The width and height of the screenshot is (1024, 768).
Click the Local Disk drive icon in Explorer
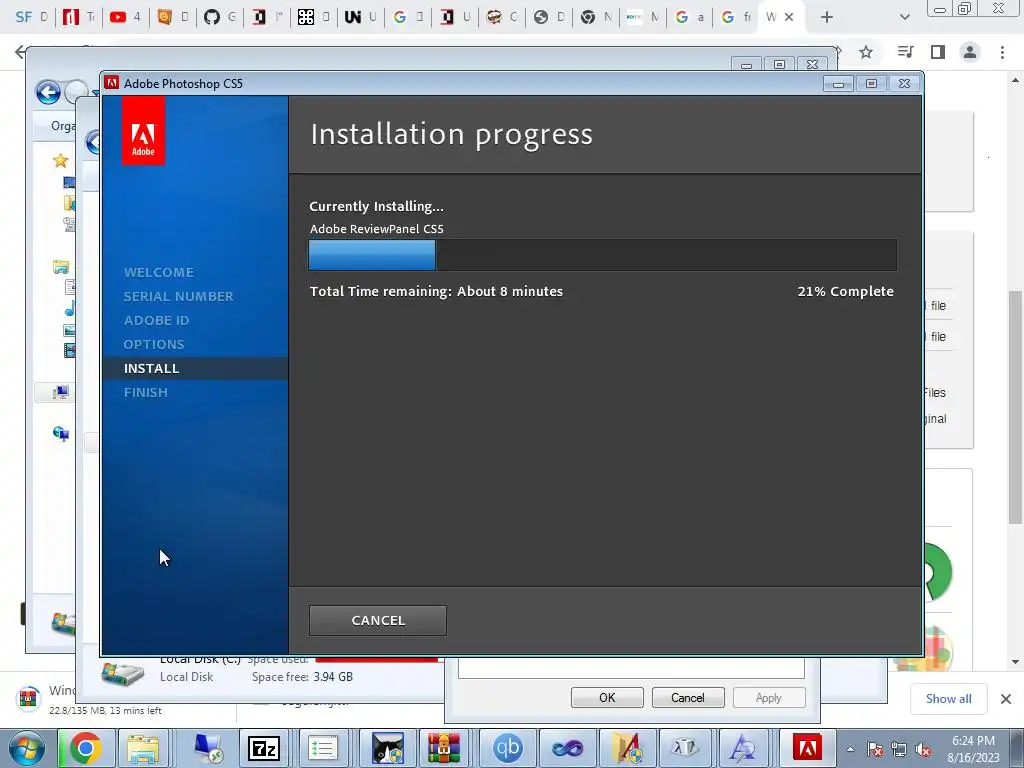[x=123, y=675]
